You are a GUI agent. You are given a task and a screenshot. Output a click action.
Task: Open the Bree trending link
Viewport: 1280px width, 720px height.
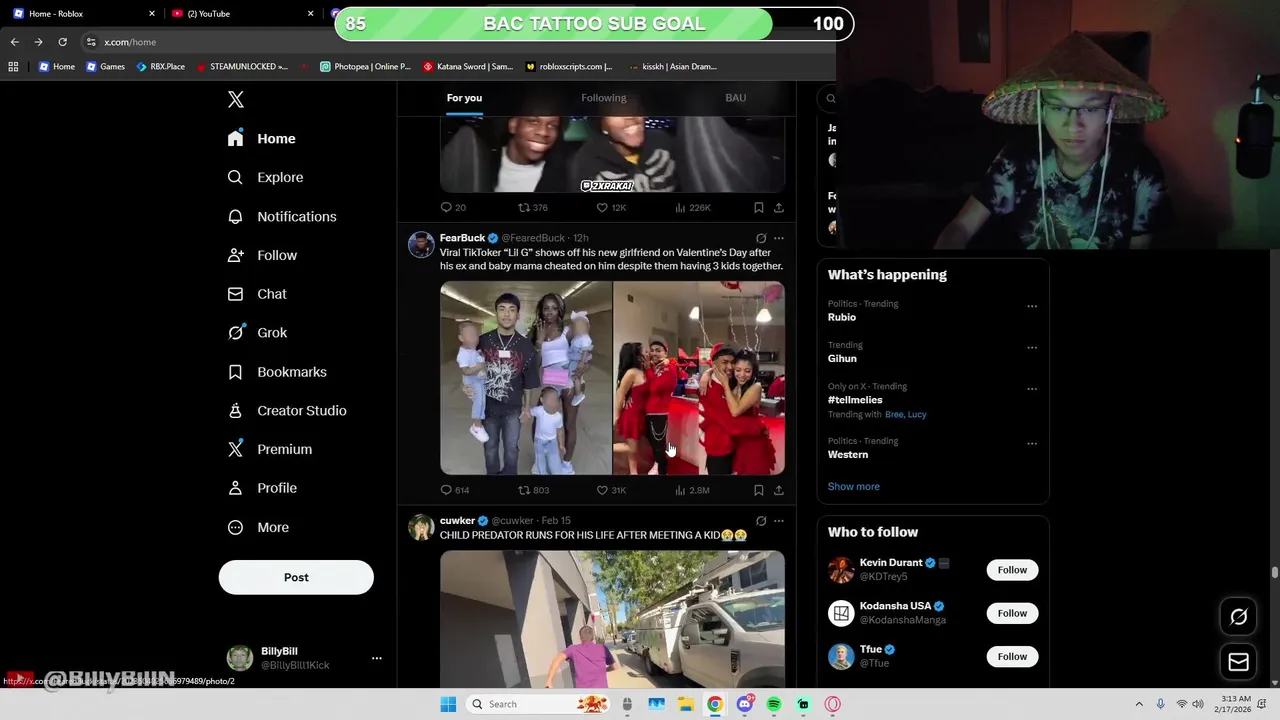894,414
